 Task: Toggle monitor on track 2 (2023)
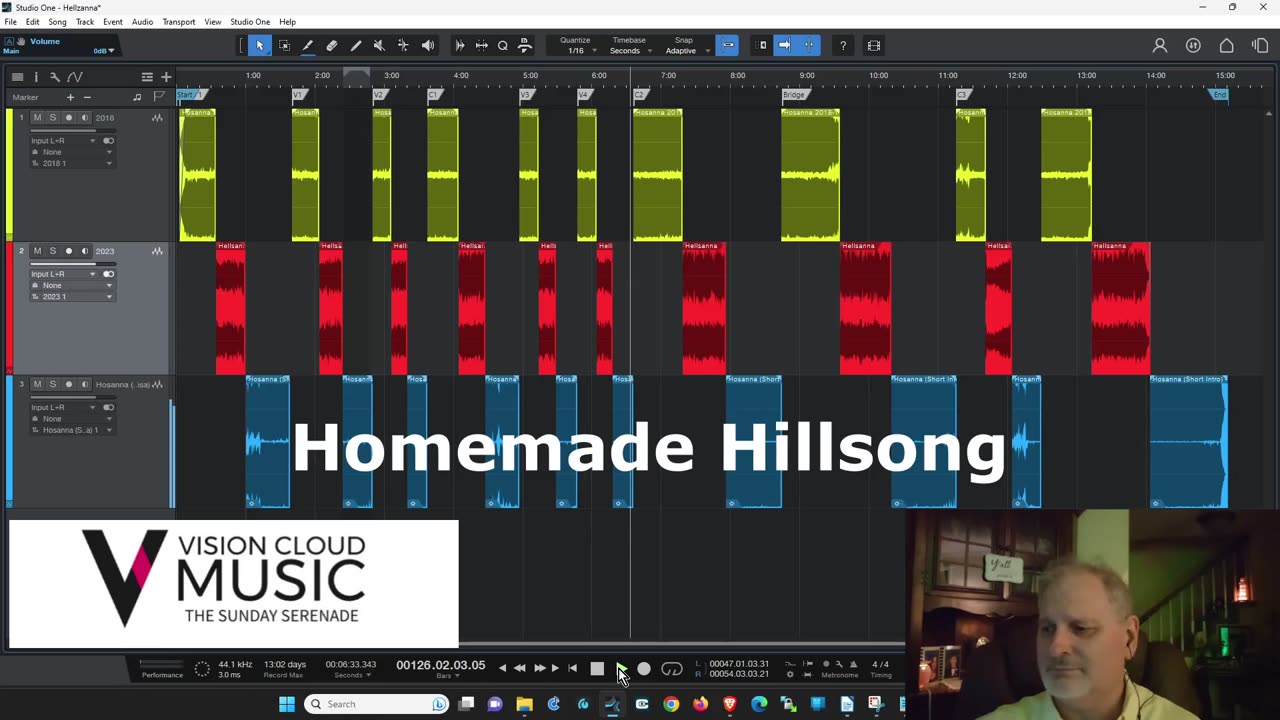click(x=85, y=251)
